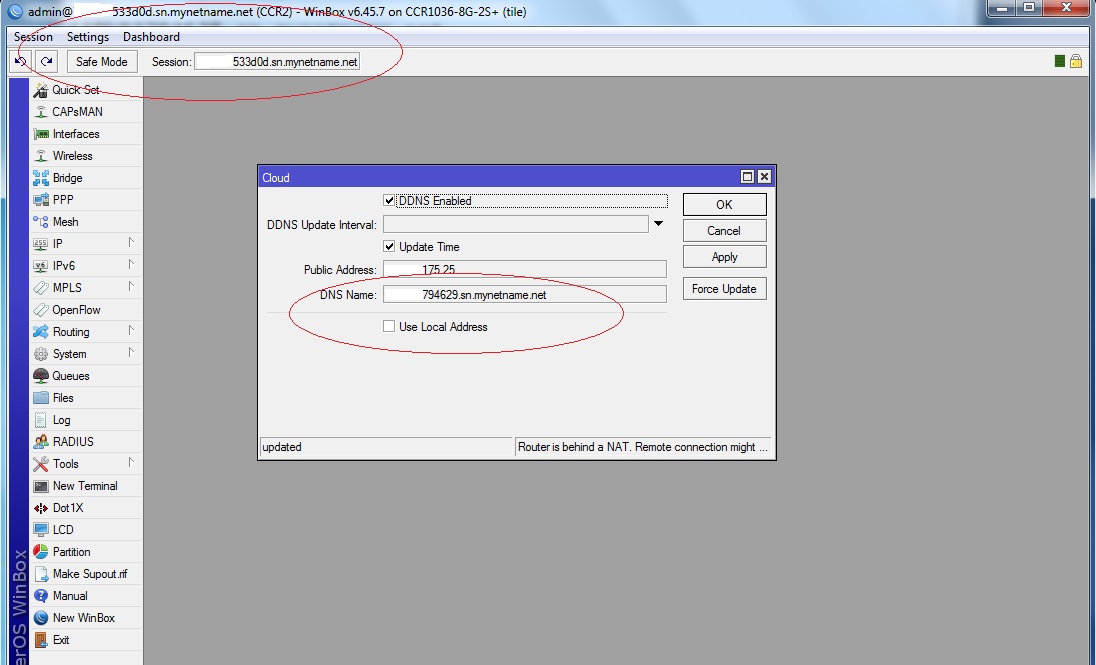Close the Cloud dialog window
This screenshot has height=665, width=1096.
click(x=765, y=177)
